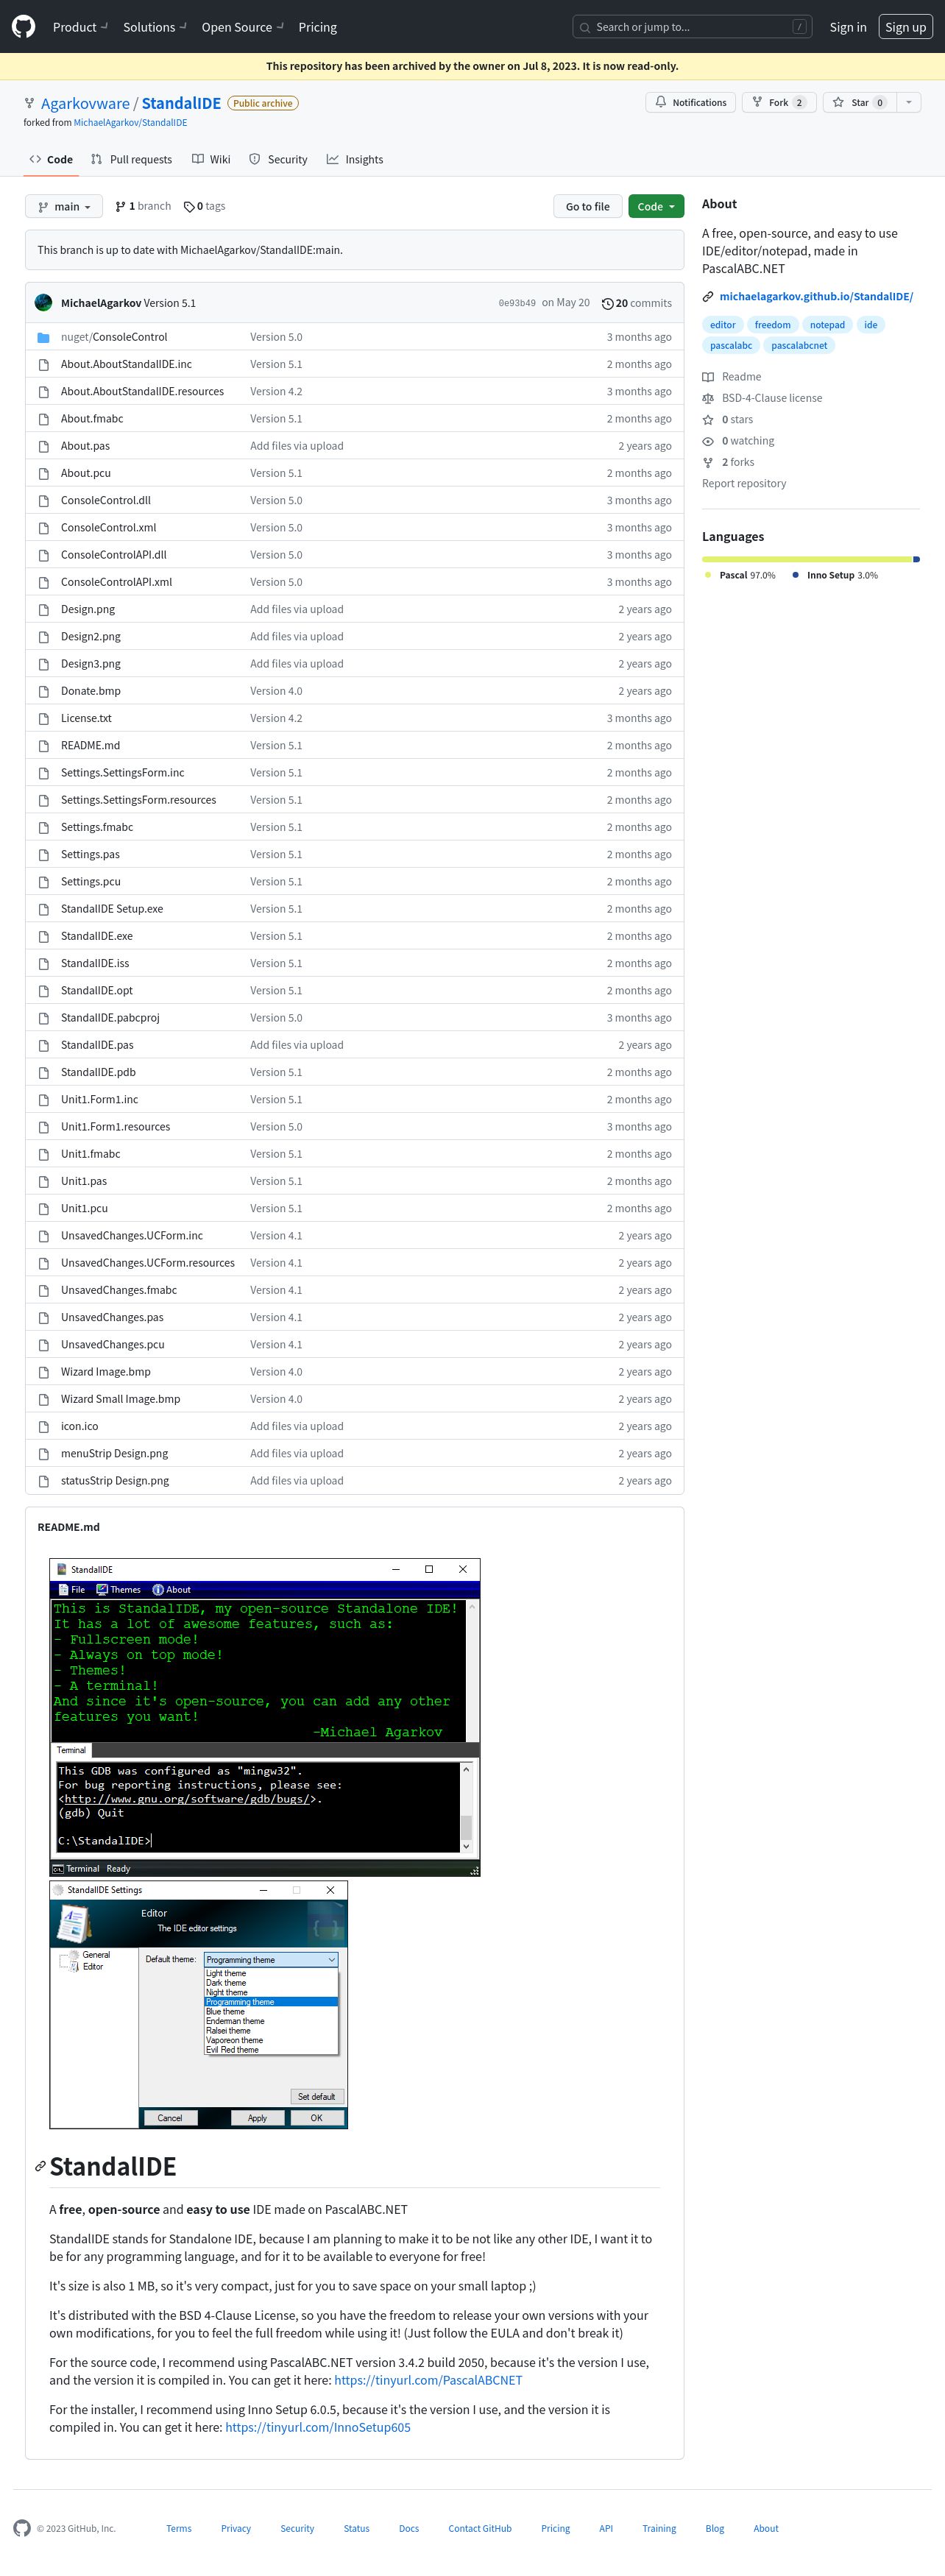The width and height of the screenshot is (945, 2576).
Task: Open the StandalIDE Settings screenshot
Action: pos(199,2004)
